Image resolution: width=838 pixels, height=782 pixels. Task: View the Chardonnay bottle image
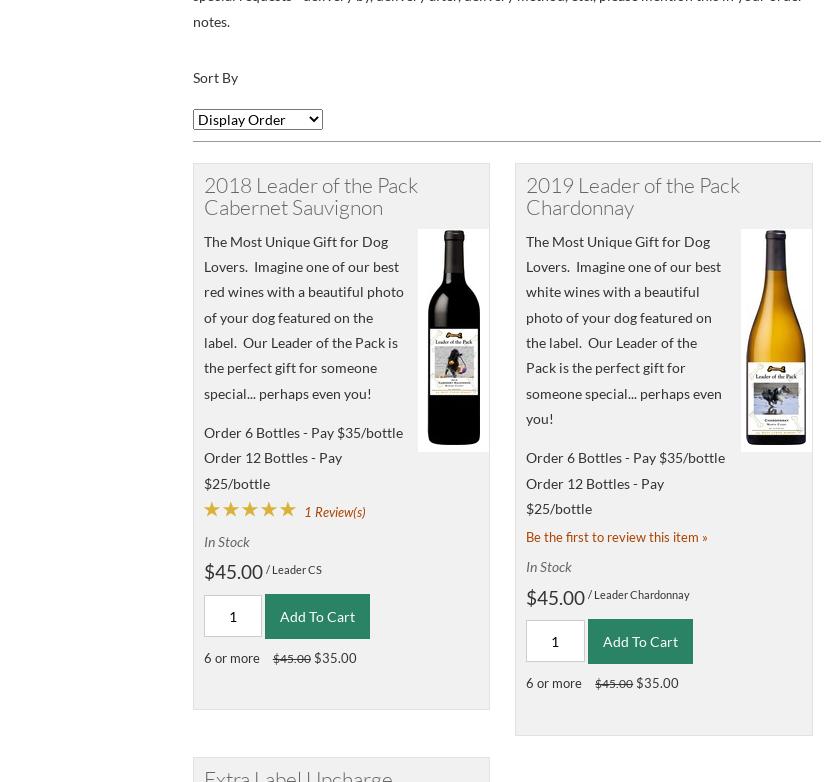pos(776,340)
